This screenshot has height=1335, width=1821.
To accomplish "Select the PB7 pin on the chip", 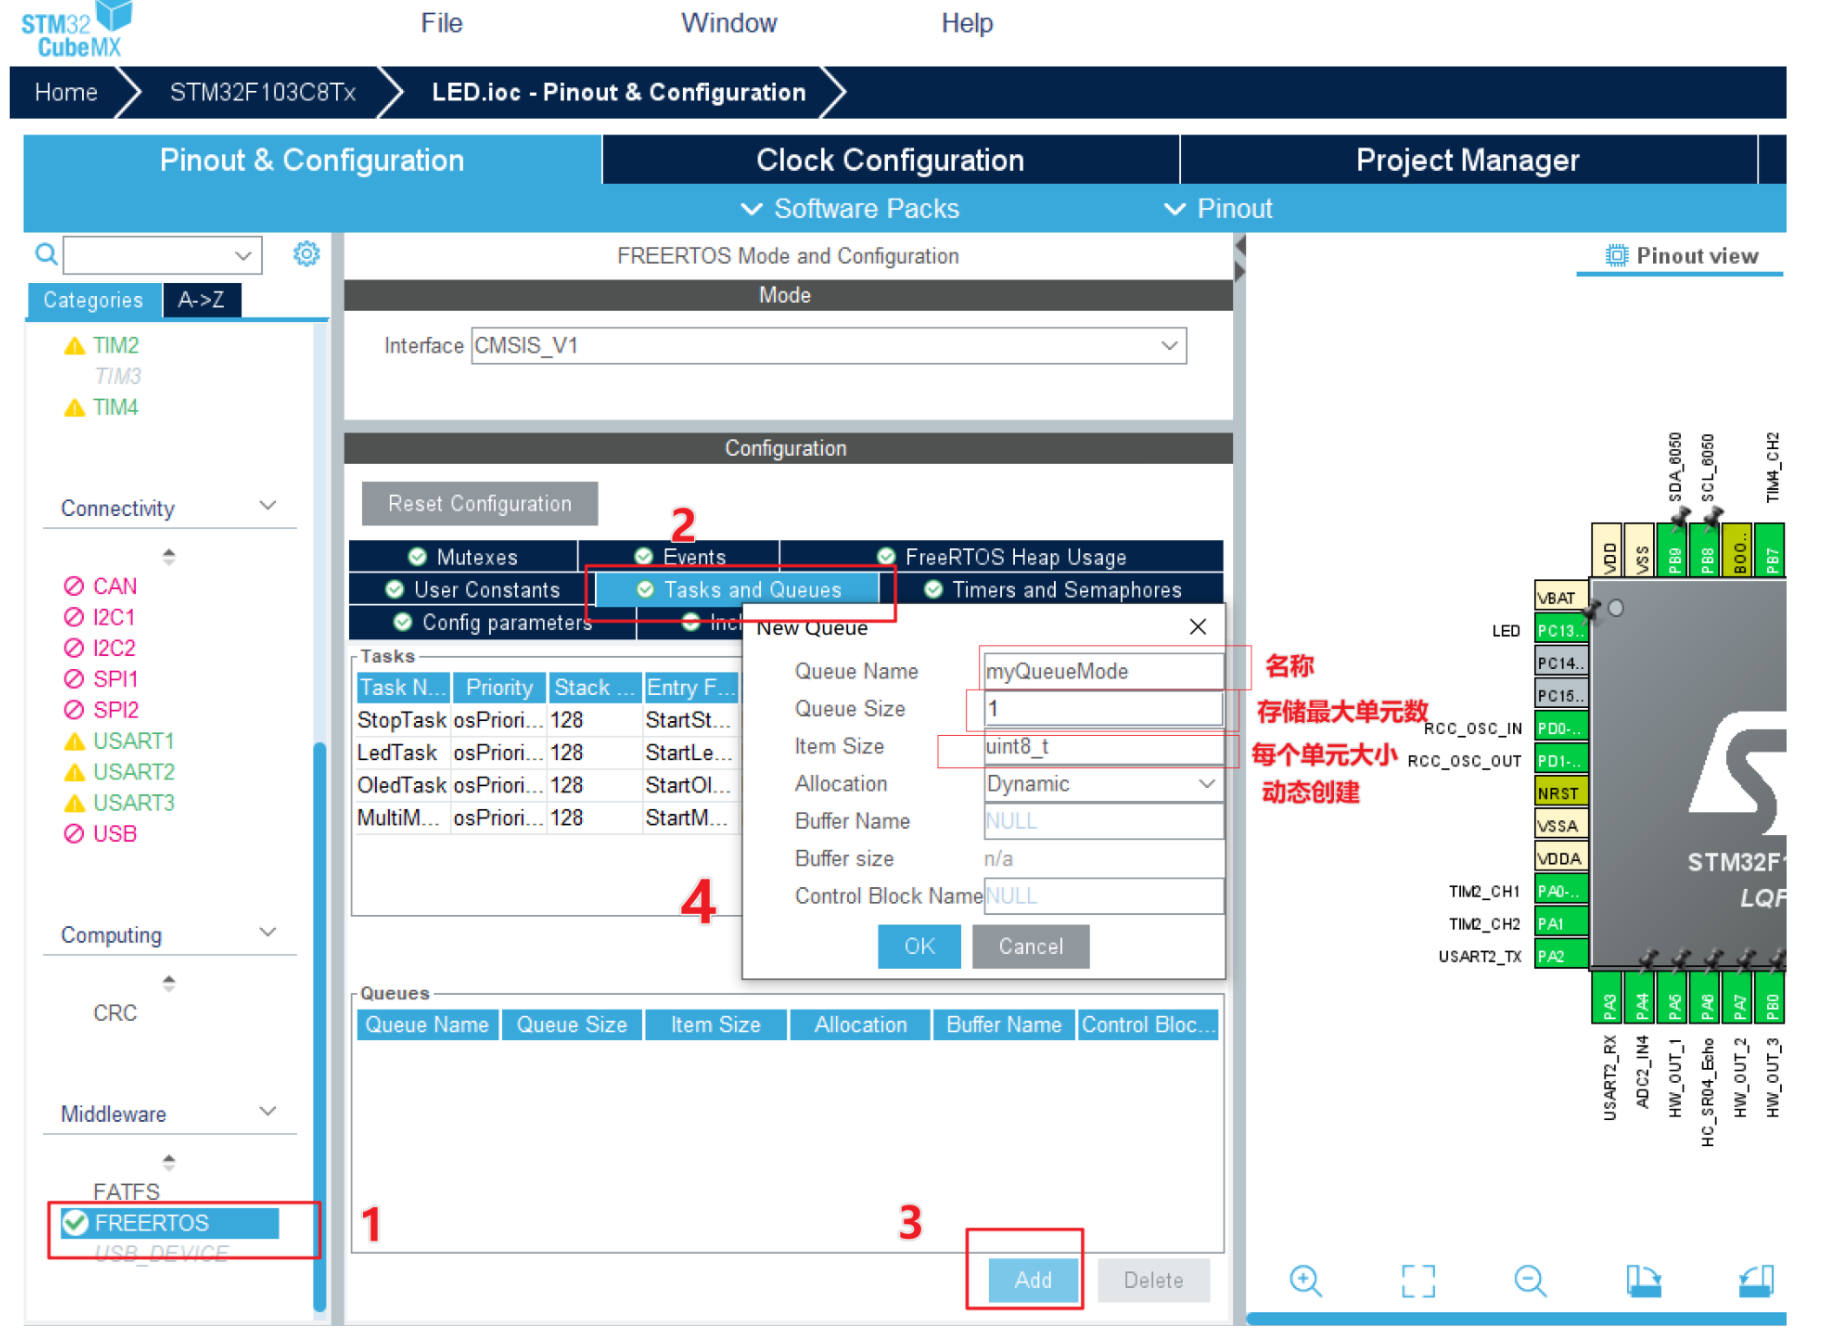I will point(1771,550).
